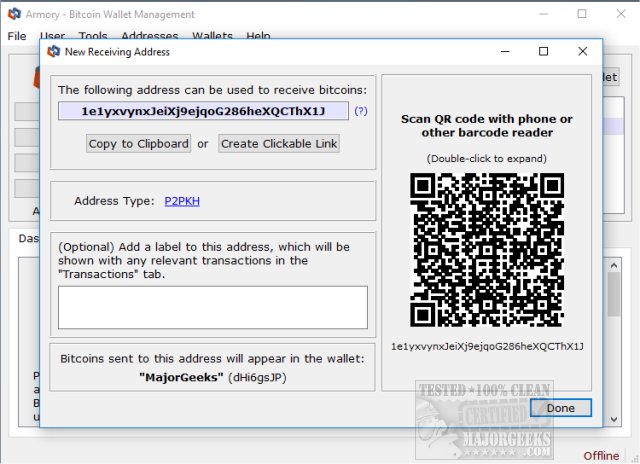
Task: Open the User menu in the Armory window
Action: 52,36
